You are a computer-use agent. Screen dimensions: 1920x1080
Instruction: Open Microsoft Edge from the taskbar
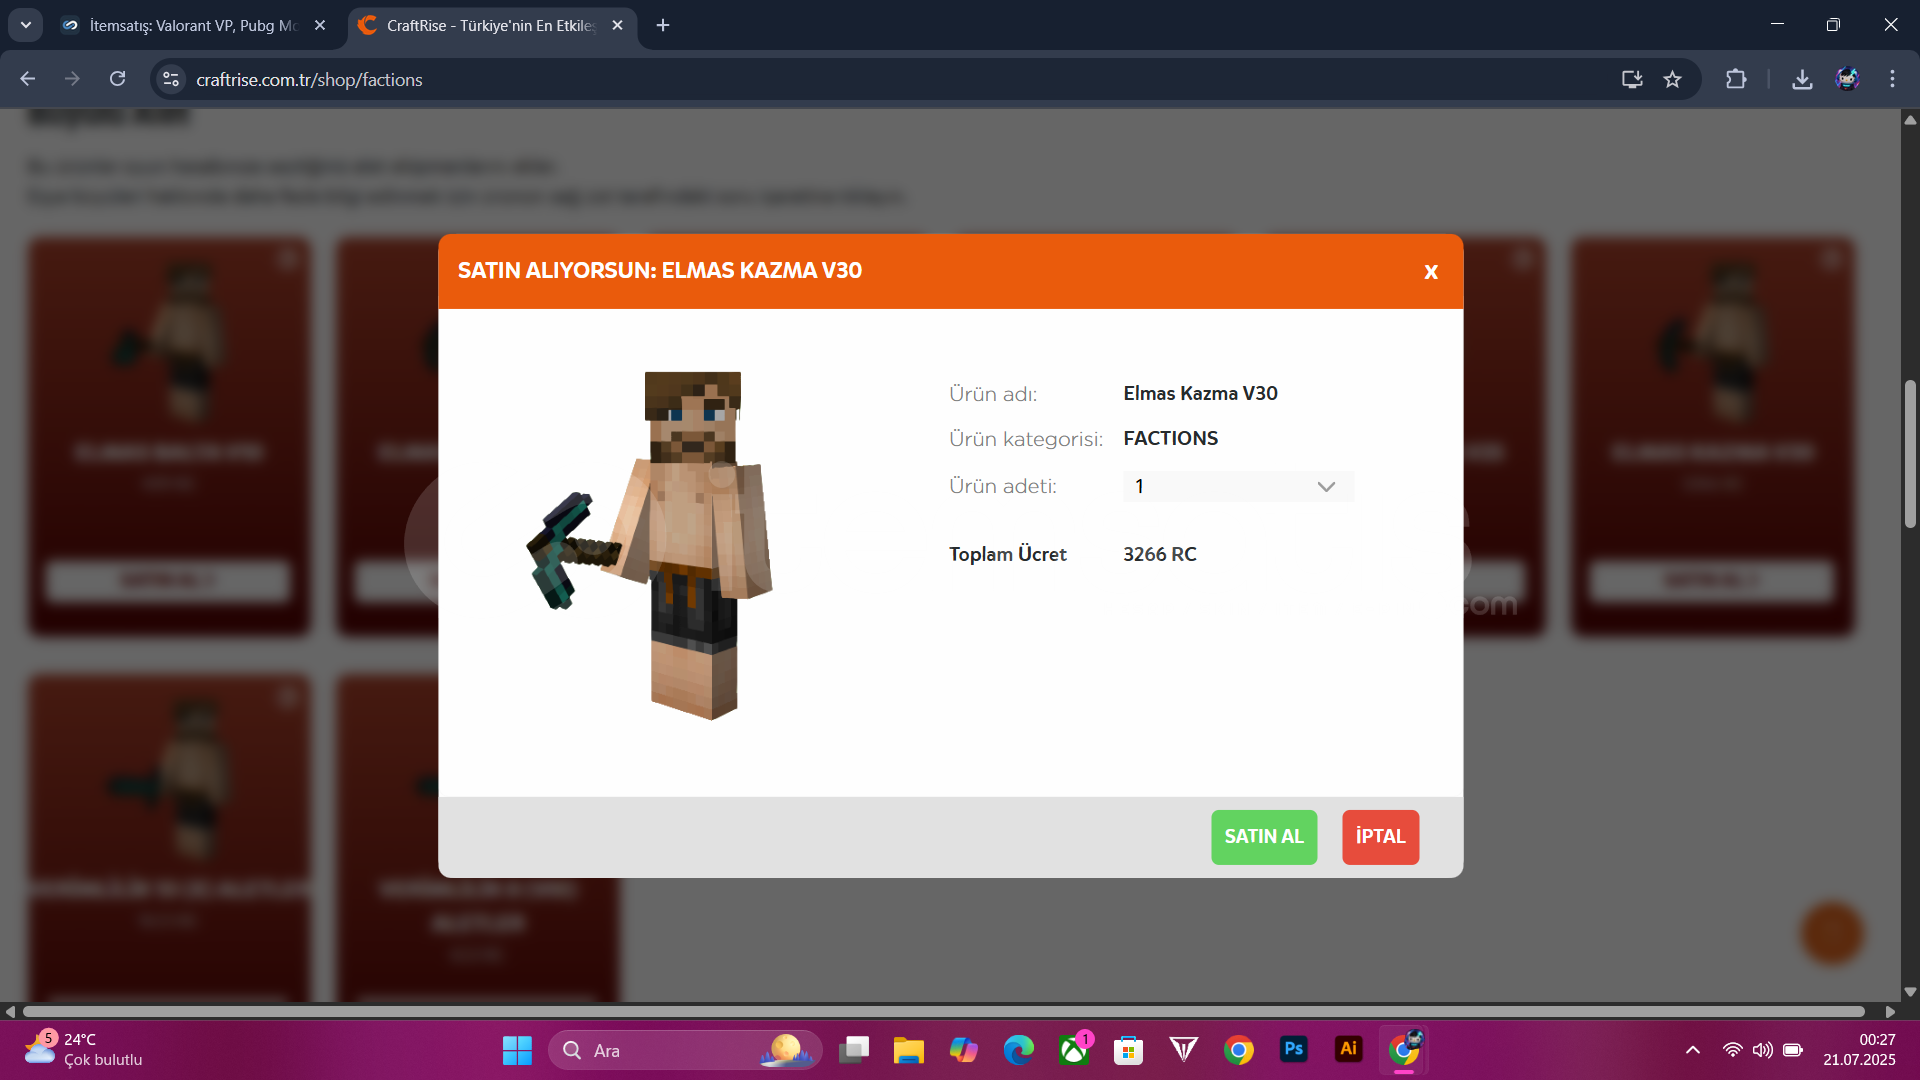[1018, 1050]
